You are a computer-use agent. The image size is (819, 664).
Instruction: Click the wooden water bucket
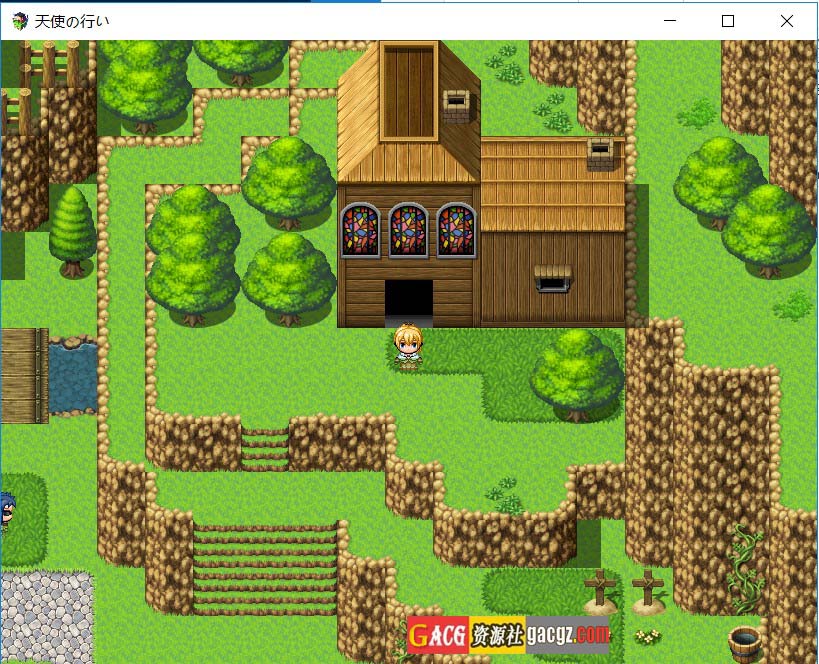[x=744, y=641]
